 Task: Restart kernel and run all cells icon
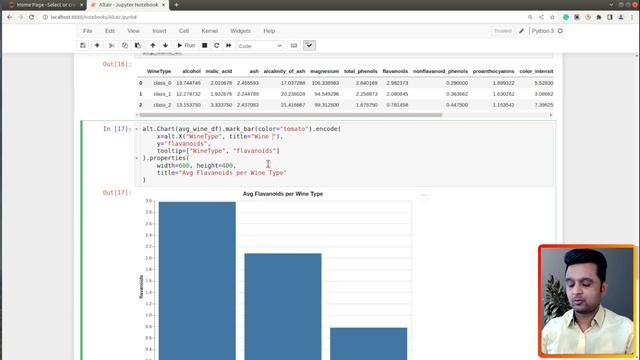229,46
